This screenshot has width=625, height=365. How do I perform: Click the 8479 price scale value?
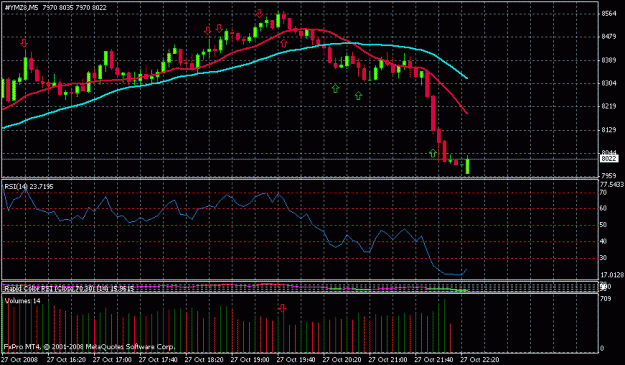(609, 37)
